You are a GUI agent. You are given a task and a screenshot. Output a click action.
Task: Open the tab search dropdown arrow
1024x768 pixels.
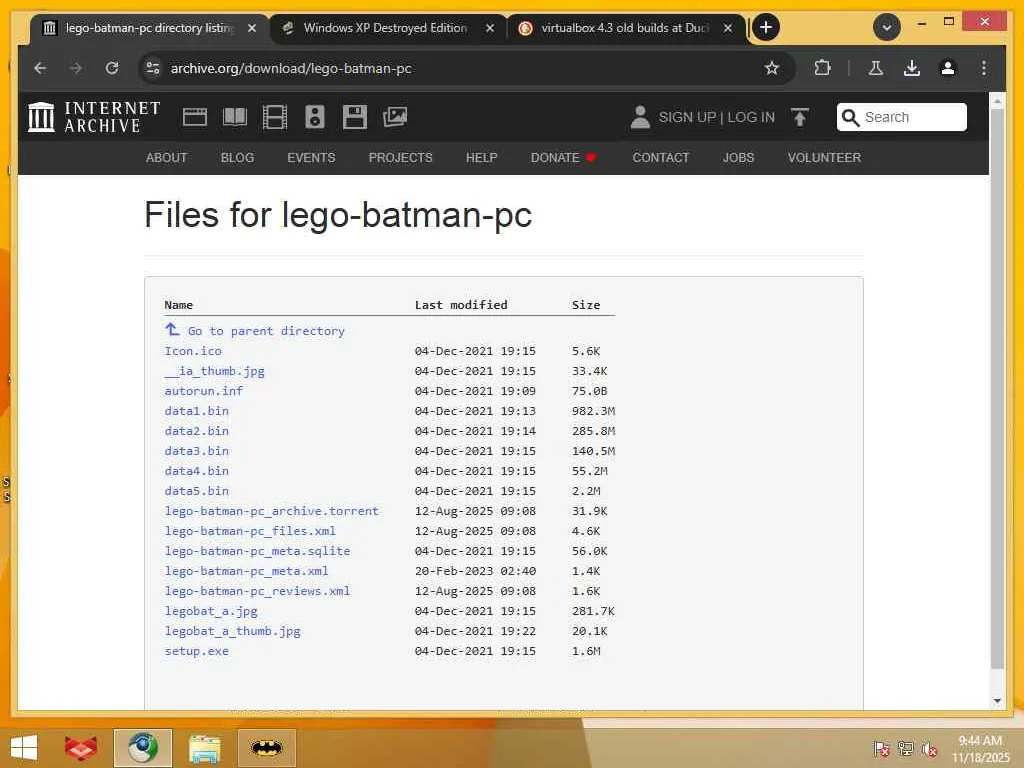pos(887,27)
